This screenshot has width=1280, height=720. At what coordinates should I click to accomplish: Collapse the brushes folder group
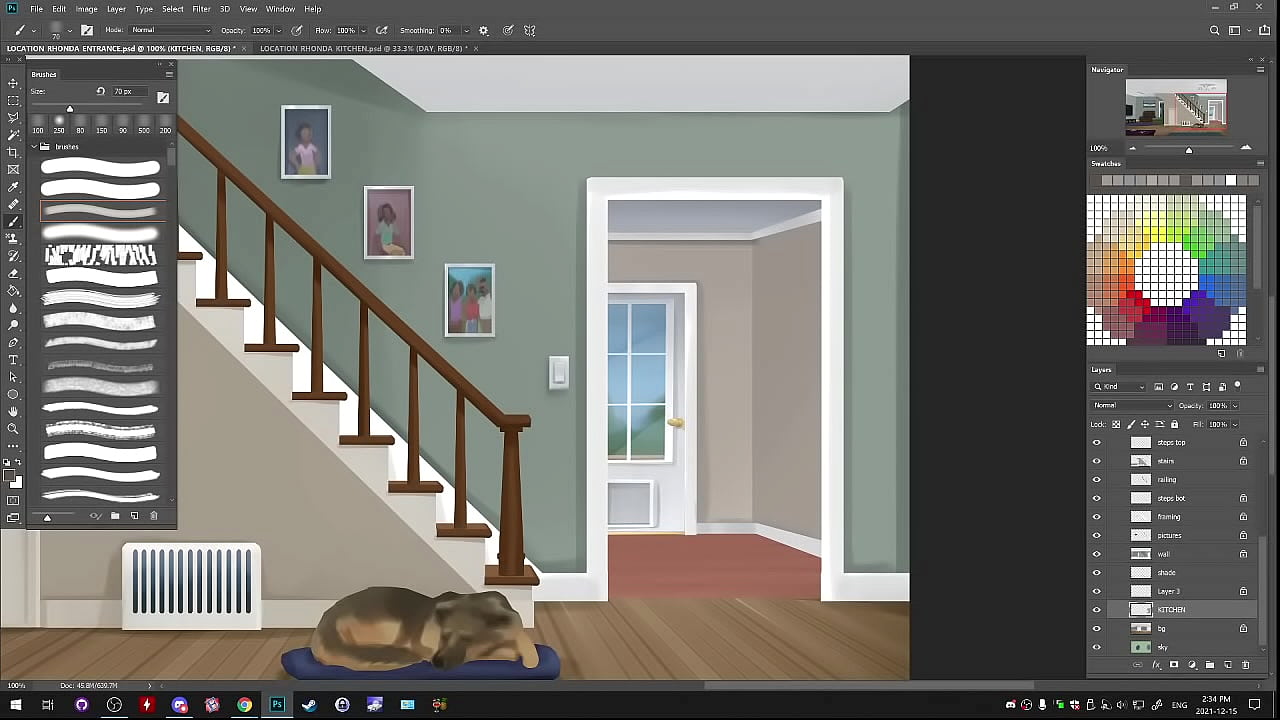34,147
